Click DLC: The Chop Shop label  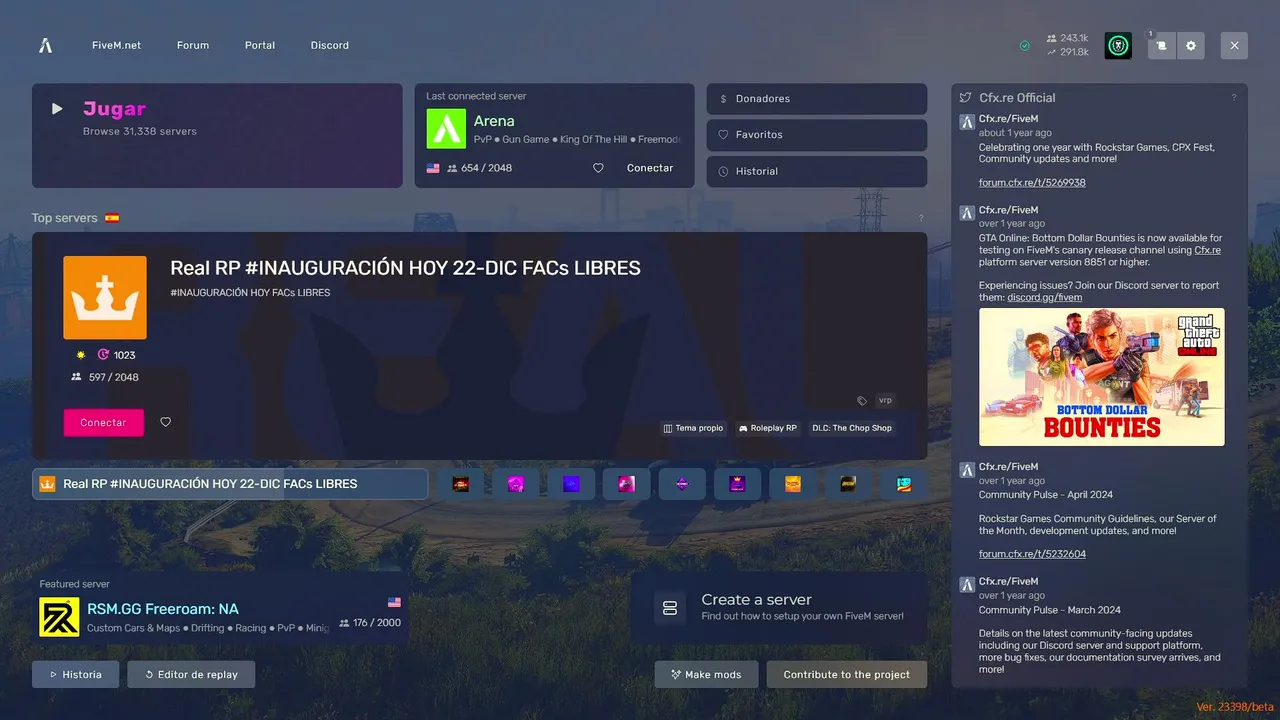click(x=852, y=428)
